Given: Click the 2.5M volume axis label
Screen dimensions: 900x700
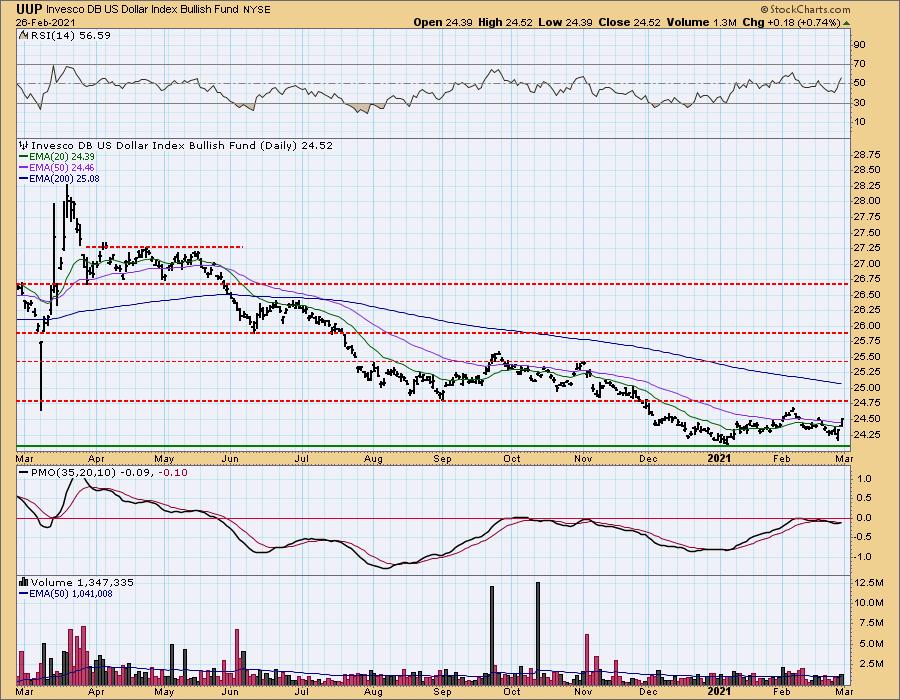Looking at the screenshot, I should [871, 664].
